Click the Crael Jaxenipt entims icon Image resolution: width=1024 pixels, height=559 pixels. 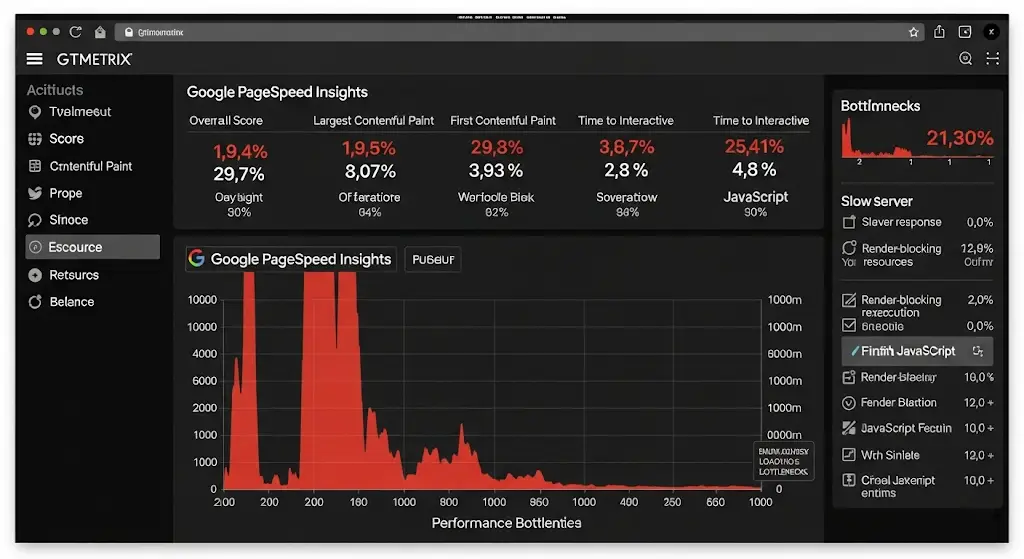(x=848, y=481)
